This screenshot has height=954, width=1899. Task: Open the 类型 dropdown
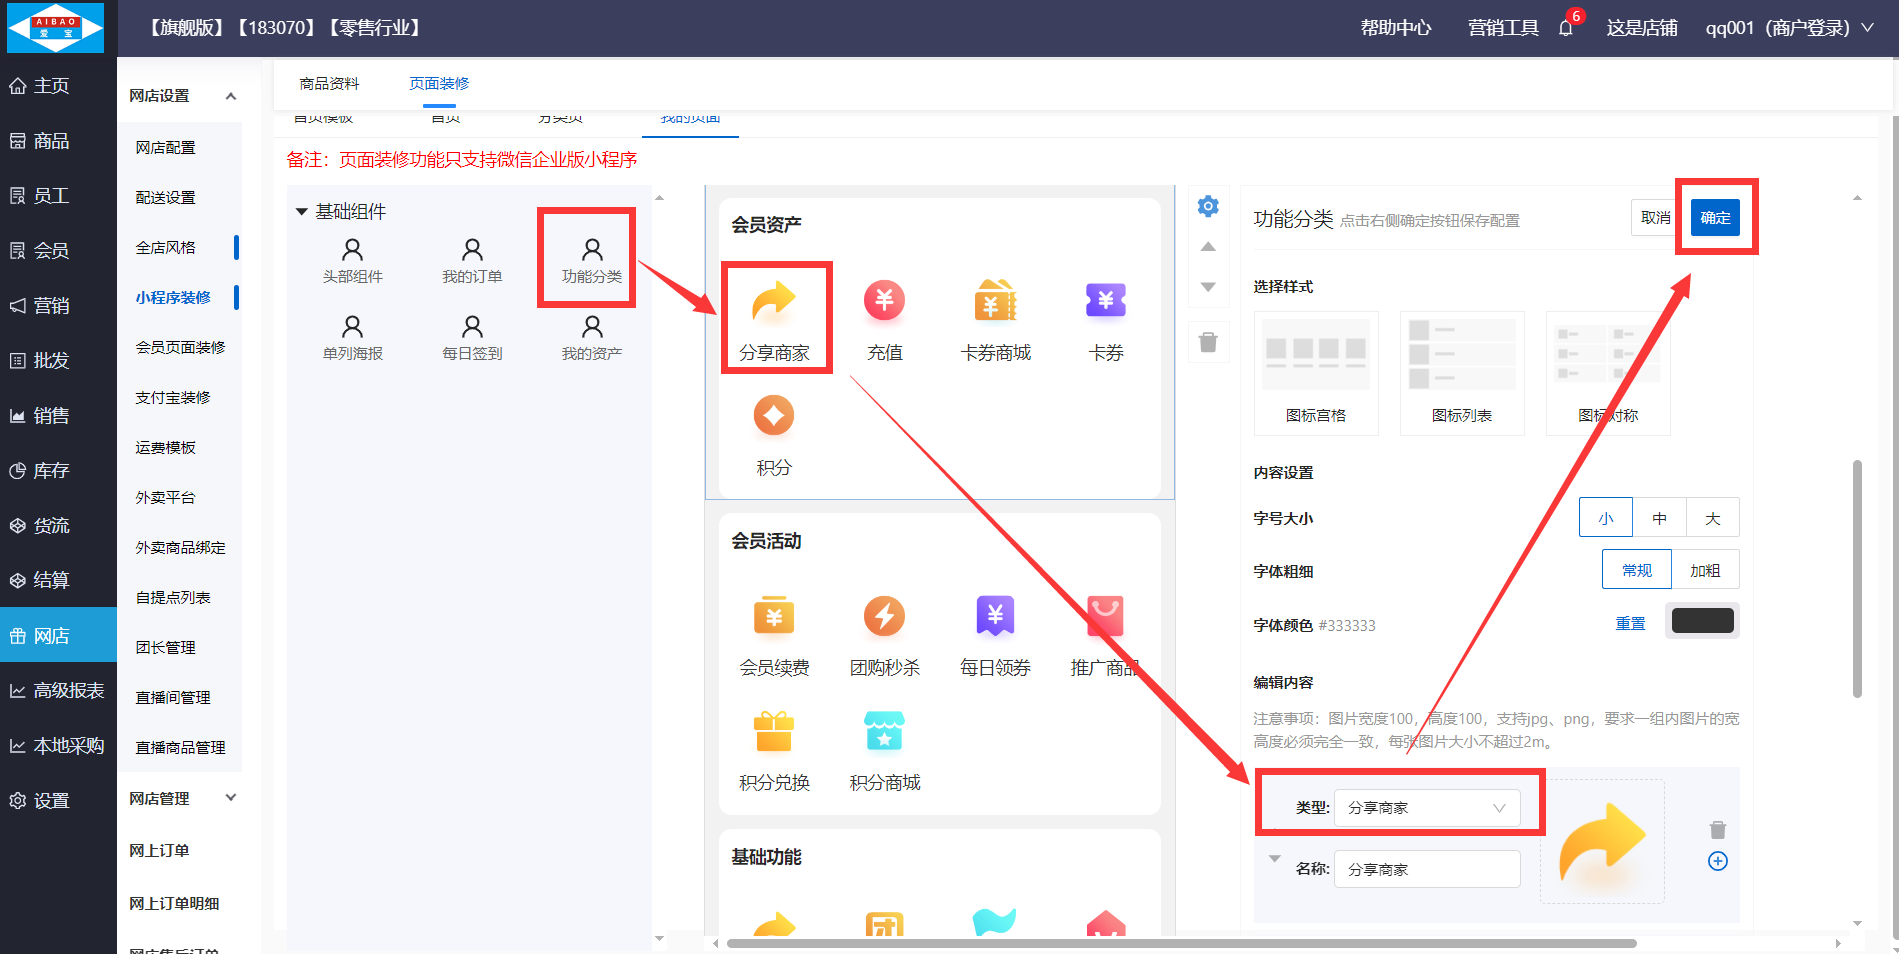1426,808
